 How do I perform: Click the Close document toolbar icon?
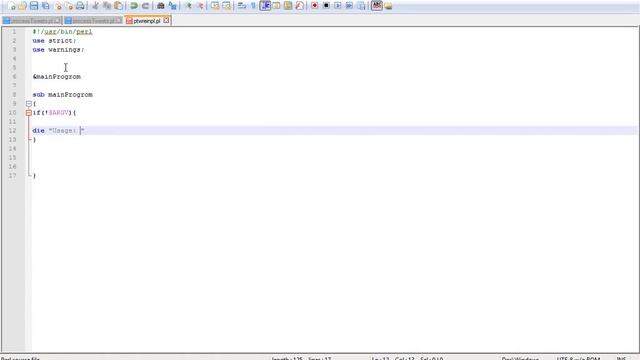click(58, 6)
